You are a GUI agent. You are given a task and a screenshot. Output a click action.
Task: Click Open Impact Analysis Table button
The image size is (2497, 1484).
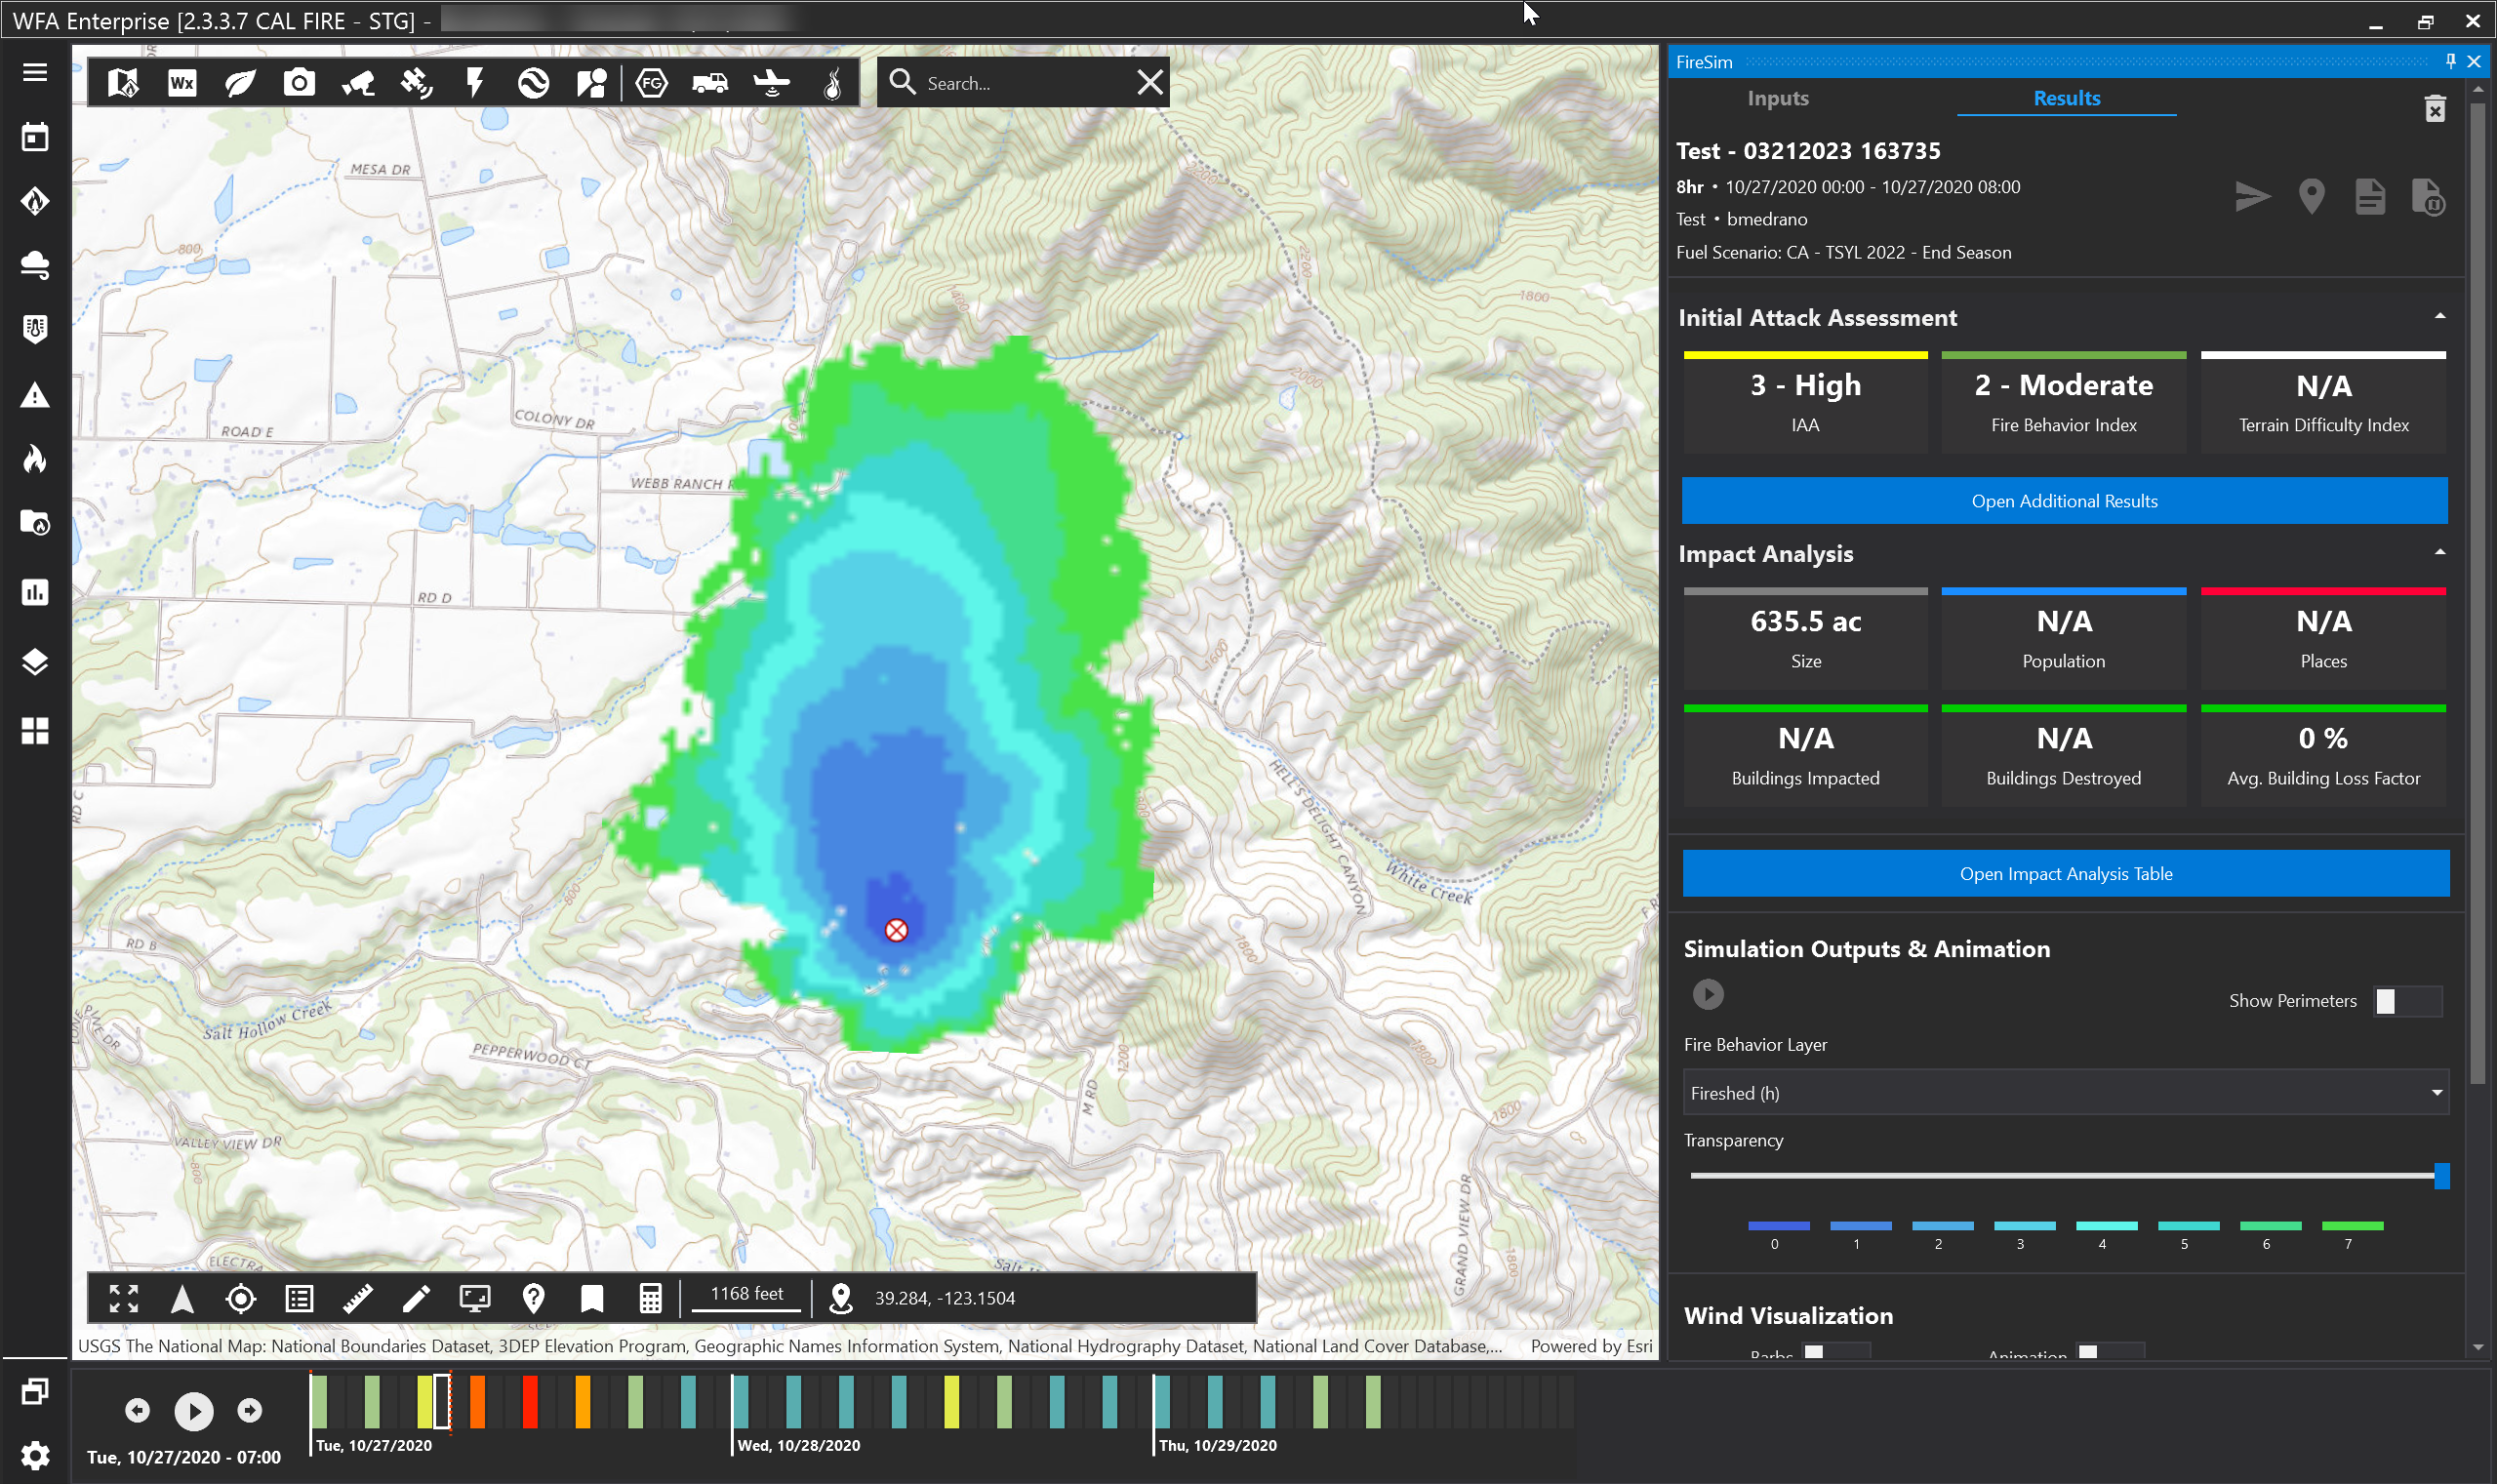click(2065, 873)
